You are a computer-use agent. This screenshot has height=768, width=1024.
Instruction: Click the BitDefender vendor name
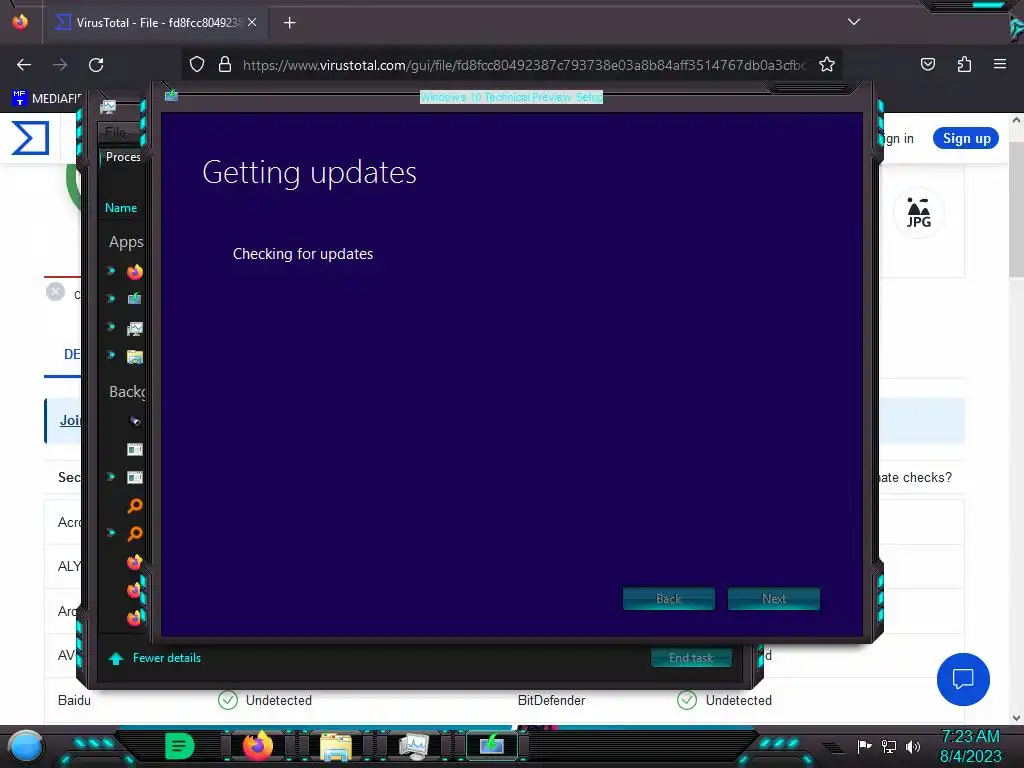[551, 700]
